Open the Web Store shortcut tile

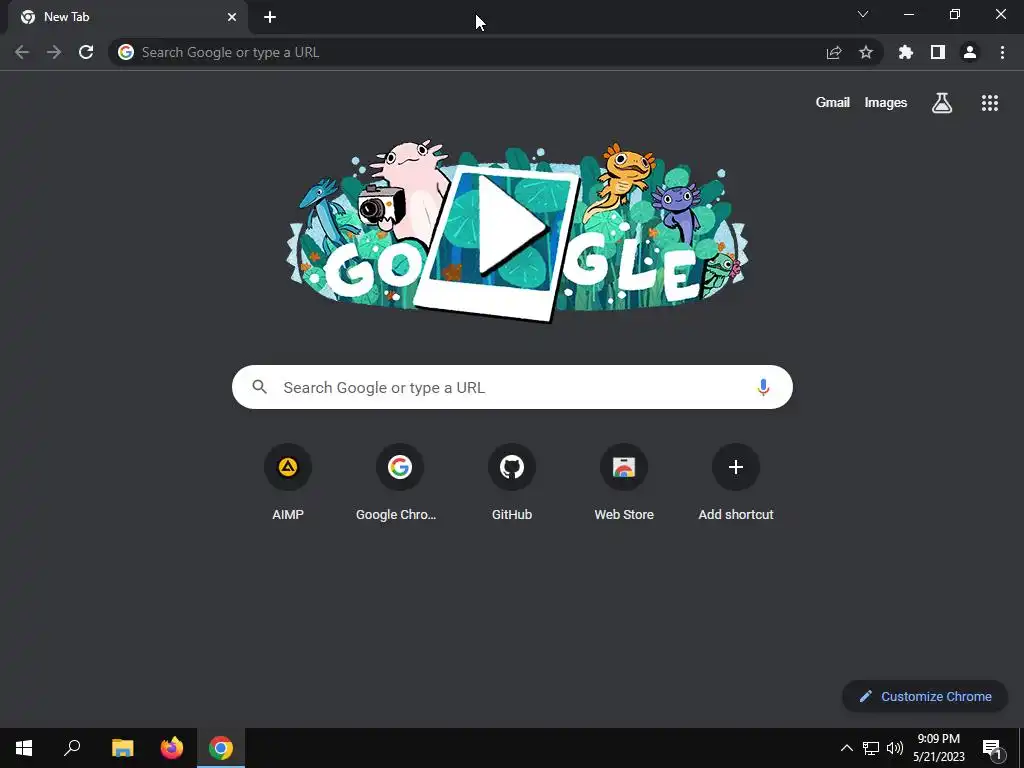(x=624, y=482)
